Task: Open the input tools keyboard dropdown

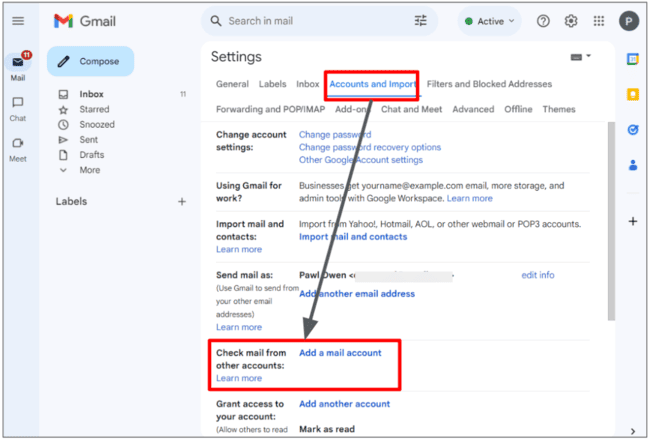Action: tap(580, 57)
